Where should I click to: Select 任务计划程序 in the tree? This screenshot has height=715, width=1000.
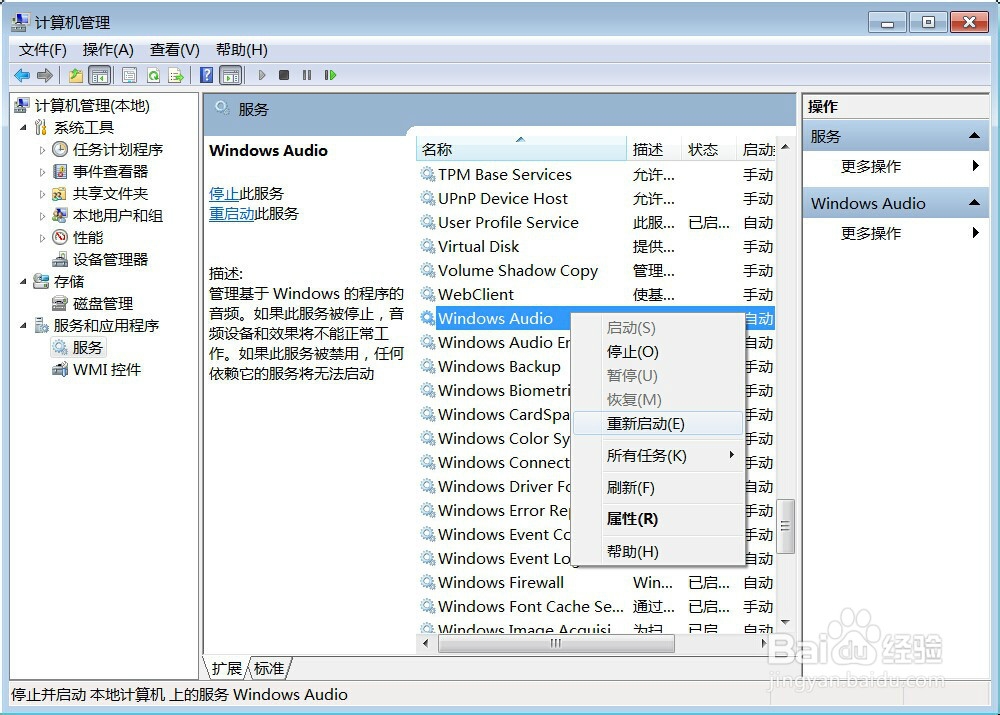[x=118, y=150]
